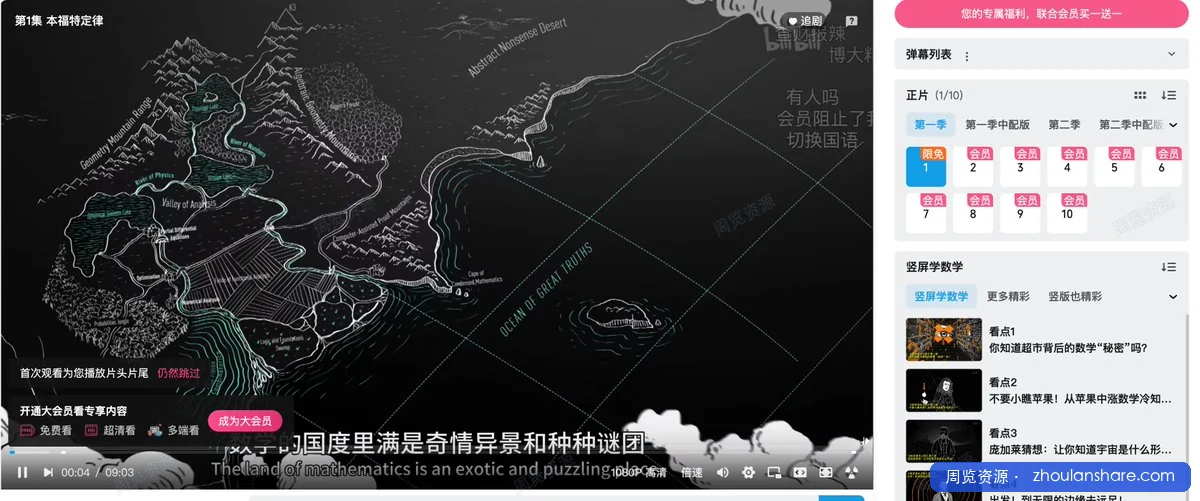Open thumbnail for 看点3 clip
Screen dimensions: 1200x501
943,441
